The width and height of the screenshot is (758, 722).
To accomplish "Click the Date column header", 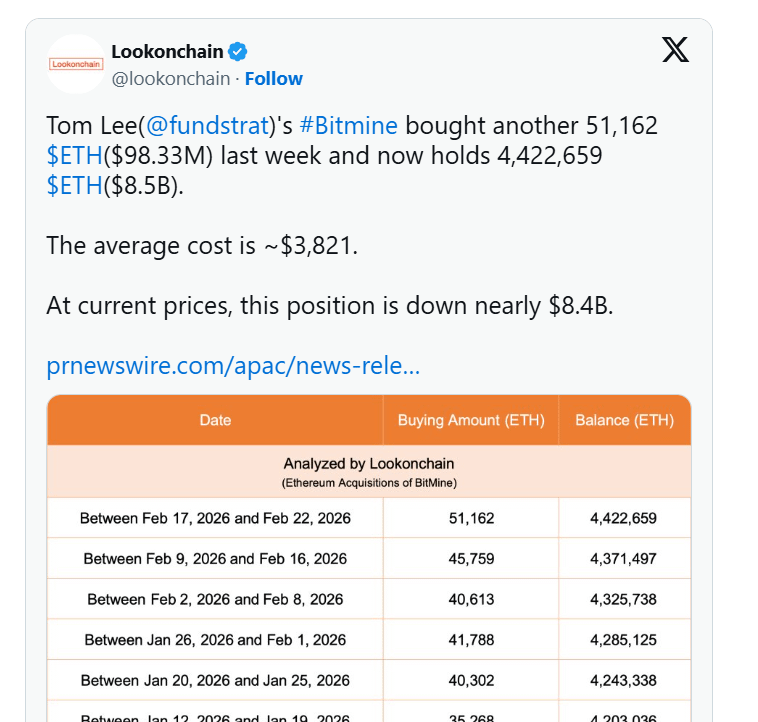I will (215, 421).
